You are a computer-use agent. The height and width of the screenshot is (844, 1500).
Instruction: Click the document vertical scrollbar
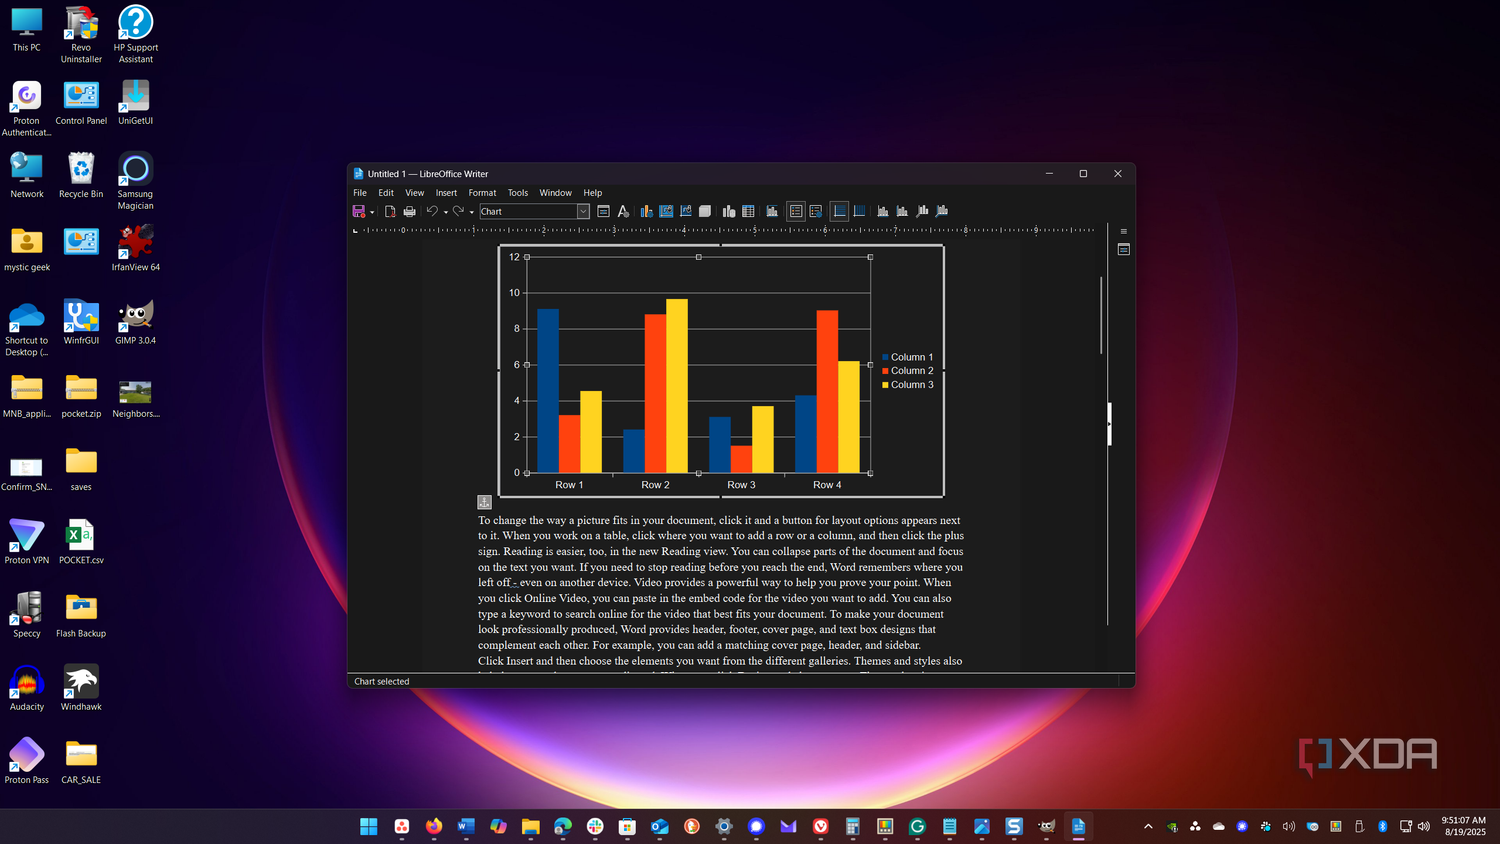click(x=1101, y=315)
